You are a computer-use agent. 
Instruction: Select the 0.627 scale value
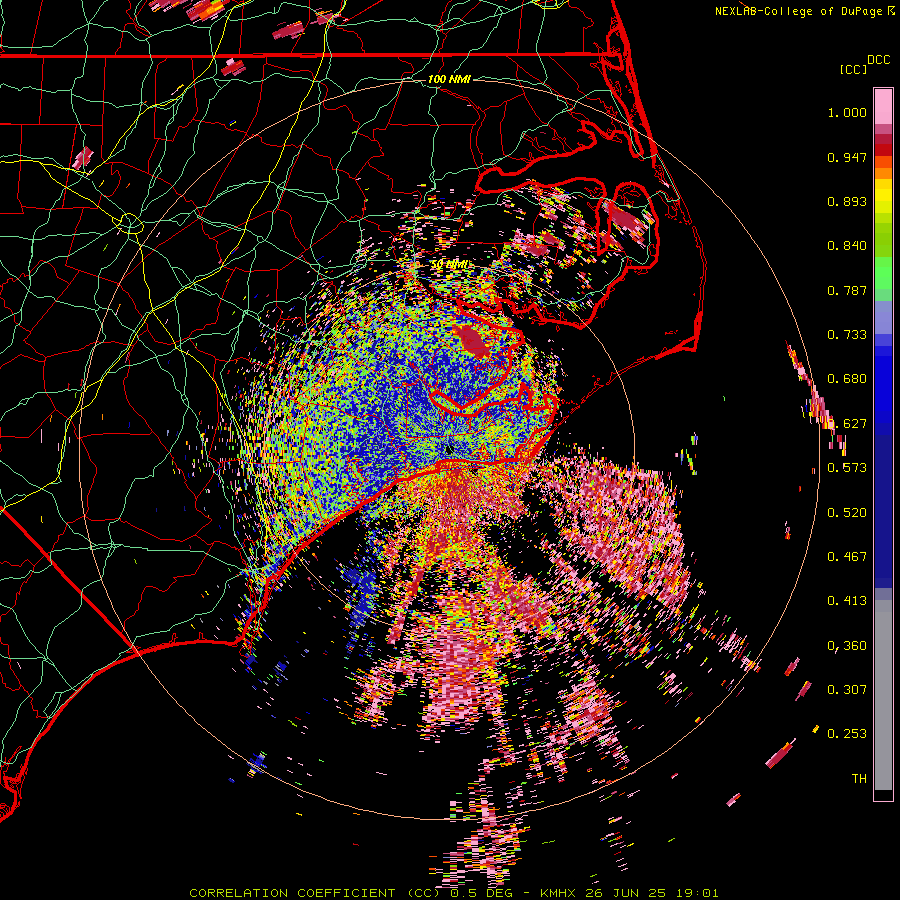coord(847,424)
